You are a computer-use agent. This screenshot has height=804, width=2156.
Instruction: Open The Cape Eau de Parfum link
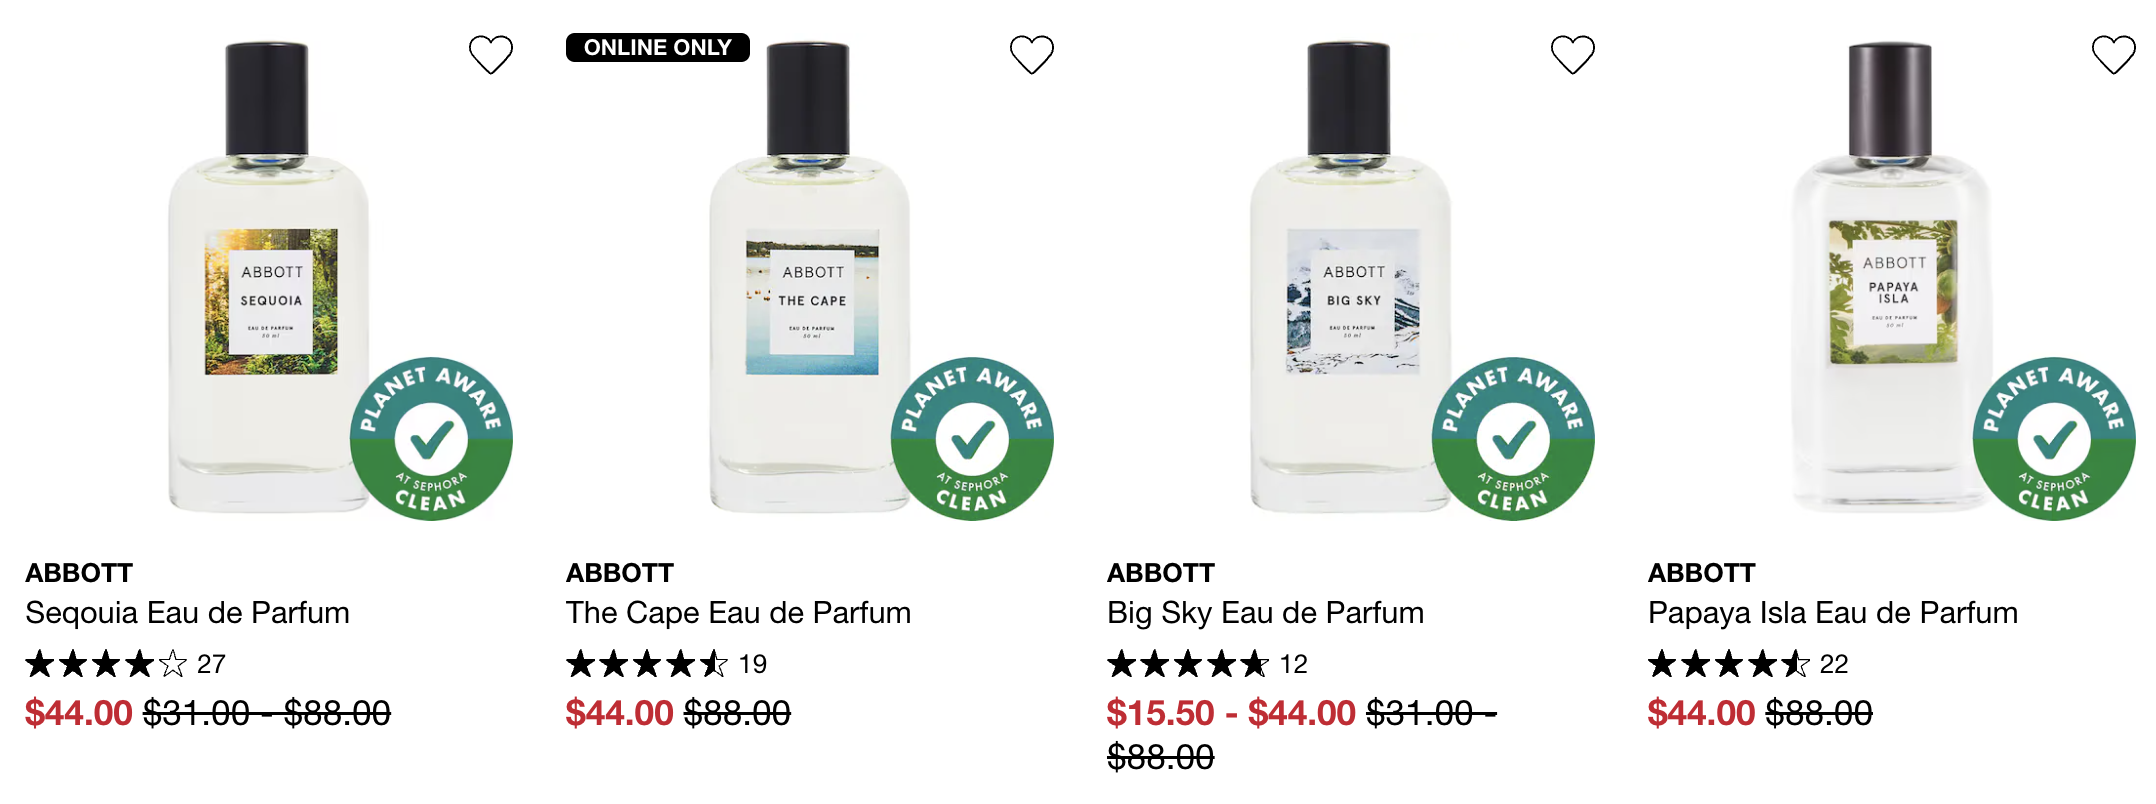point(738,613)
